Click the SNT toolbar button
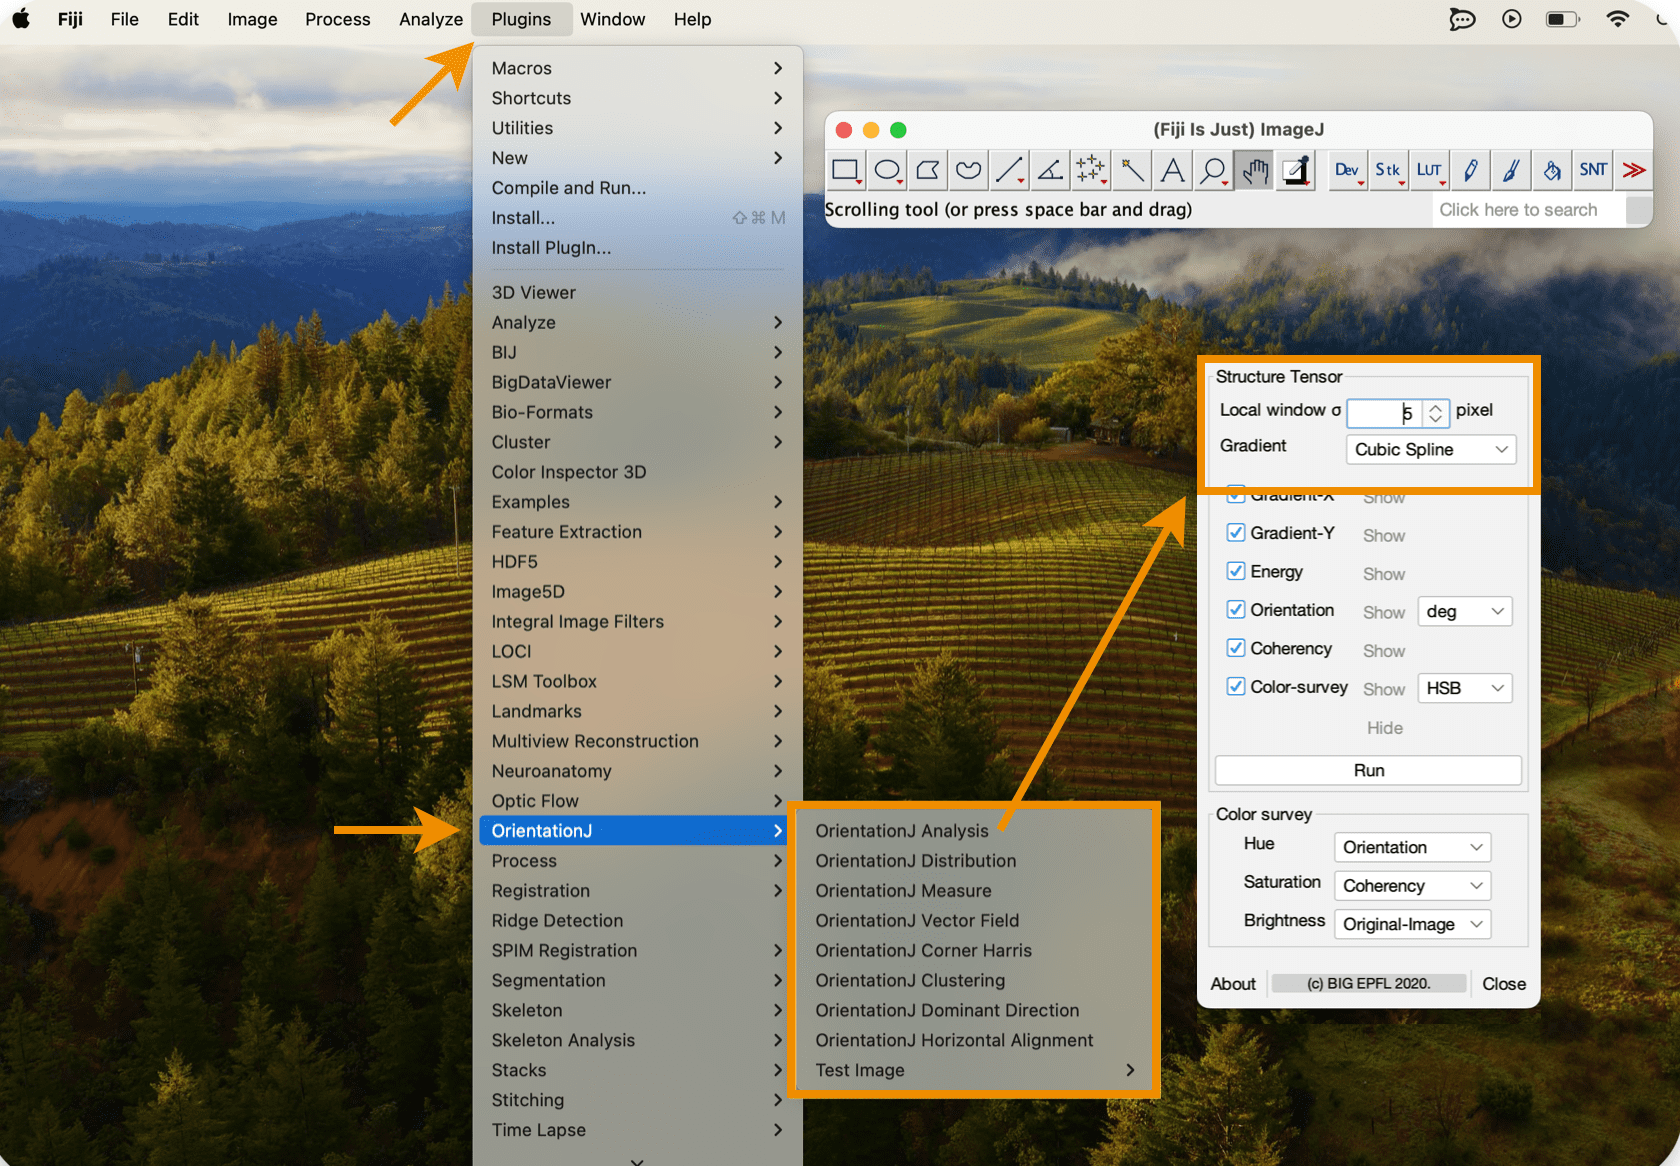Screen dimensions: 1680x1166 point(1594,171)
